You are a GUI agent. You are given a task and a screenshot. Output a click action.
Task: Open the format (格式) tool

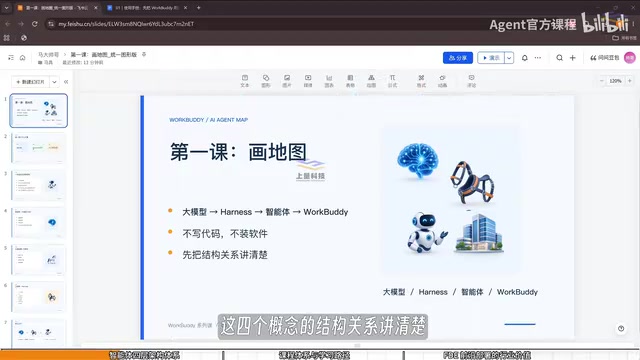(421, 81)
